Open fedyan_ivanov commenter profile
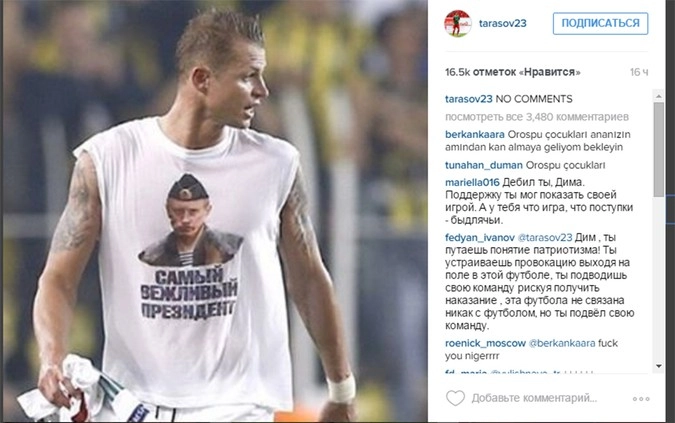This screenshot has height=423, width=675. (x=480, y=238)
